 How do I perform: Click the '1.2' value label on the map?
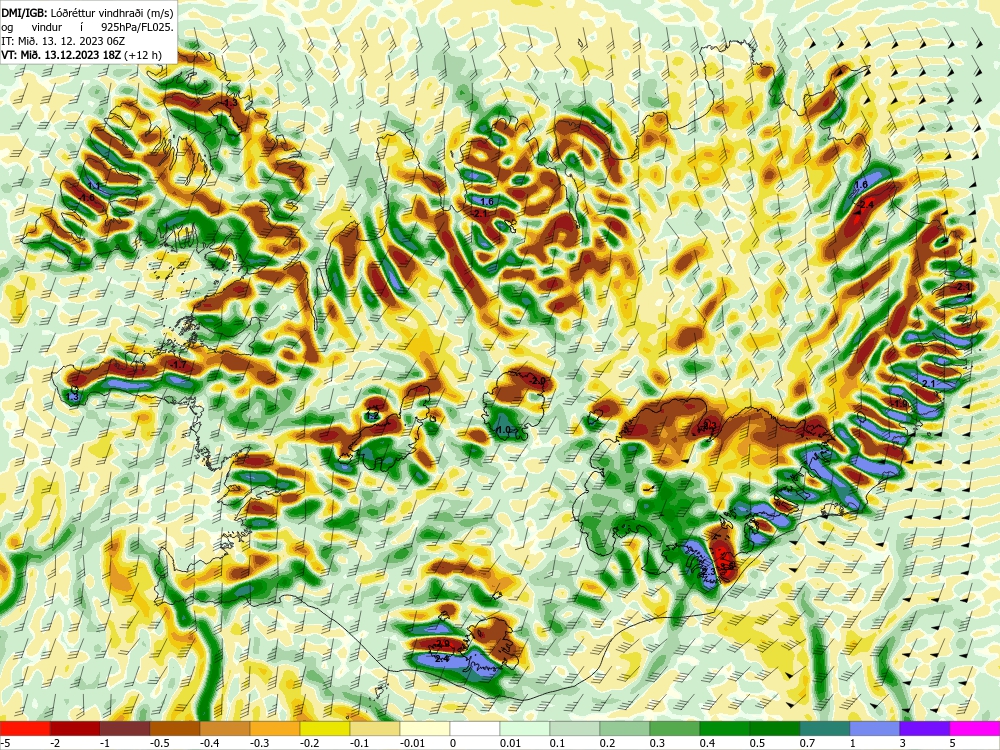tap(373, 416)
